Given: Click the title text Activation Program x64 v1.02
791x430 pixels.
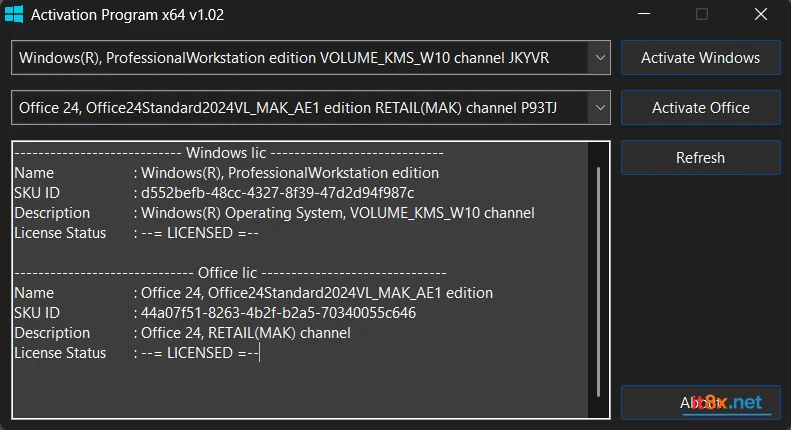Looking at the screenshot, I should [x=128, y=15].
